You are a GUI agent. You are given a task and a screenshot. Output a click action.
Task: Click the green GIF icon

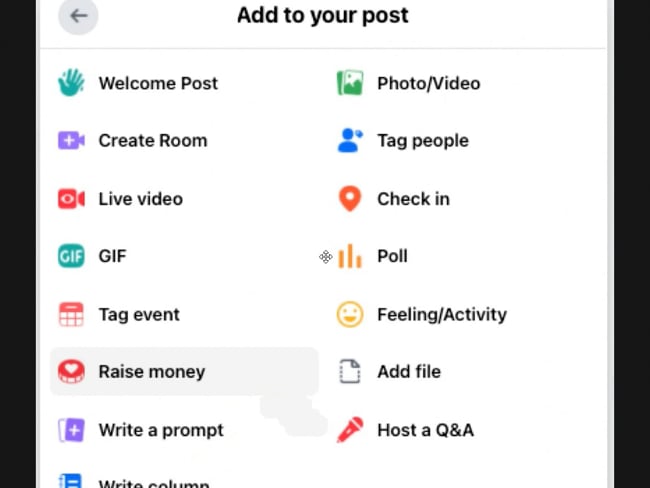click(71, 256)
